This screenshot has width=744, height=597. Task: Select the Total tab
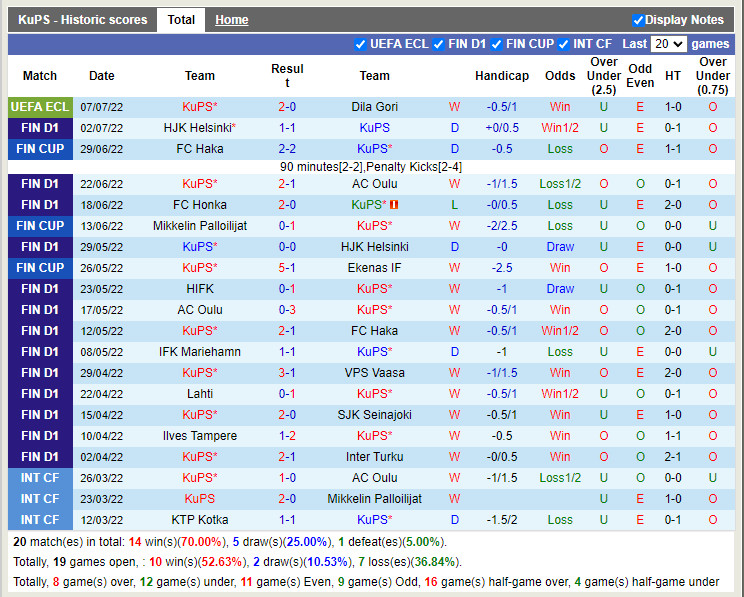pos(181,20)
